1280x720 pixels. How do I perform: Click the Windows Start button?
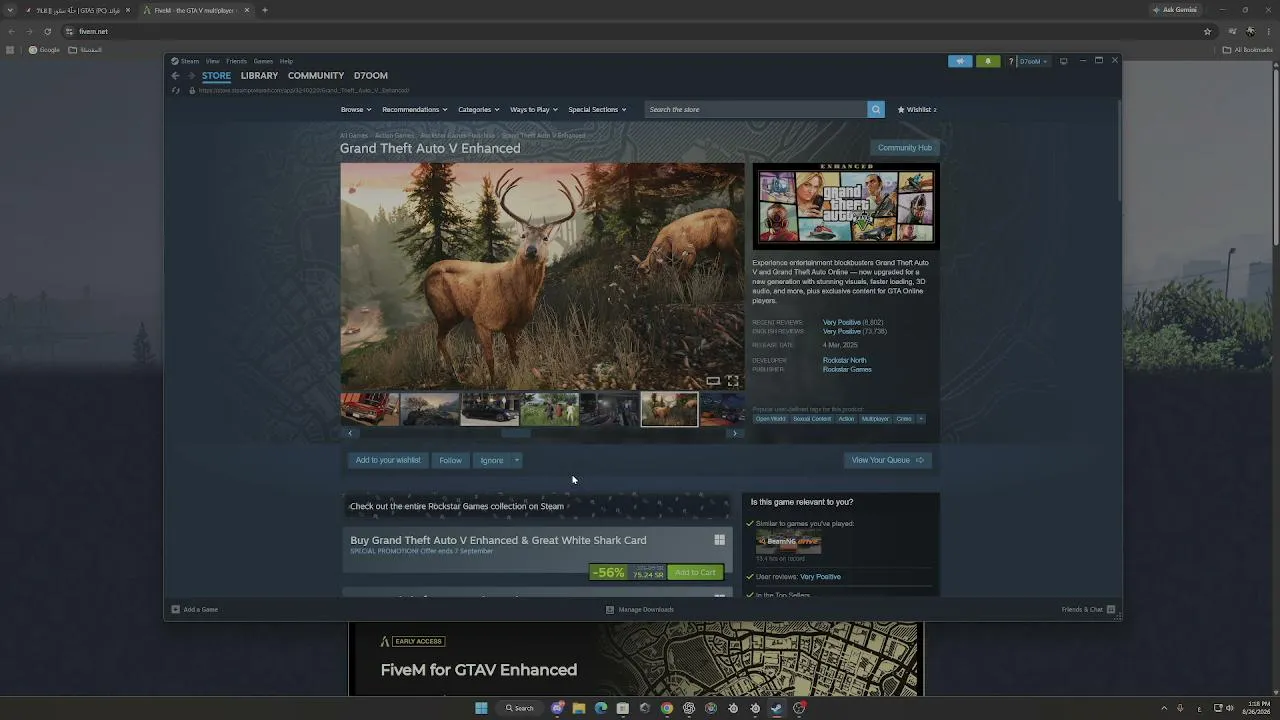point(481,708)
